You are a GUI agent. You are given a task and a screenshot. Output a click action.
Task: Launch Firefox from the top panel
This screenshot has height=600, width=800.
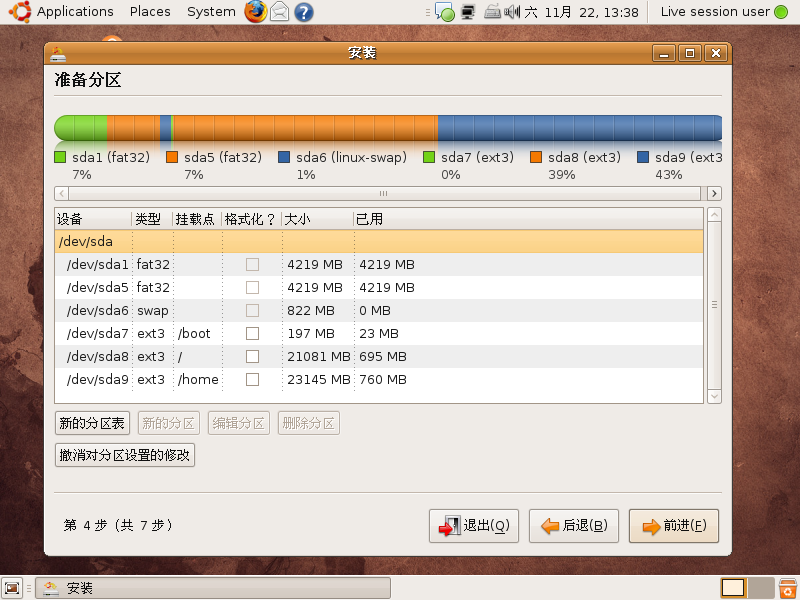pyautogui.click(x=256, y=12)
